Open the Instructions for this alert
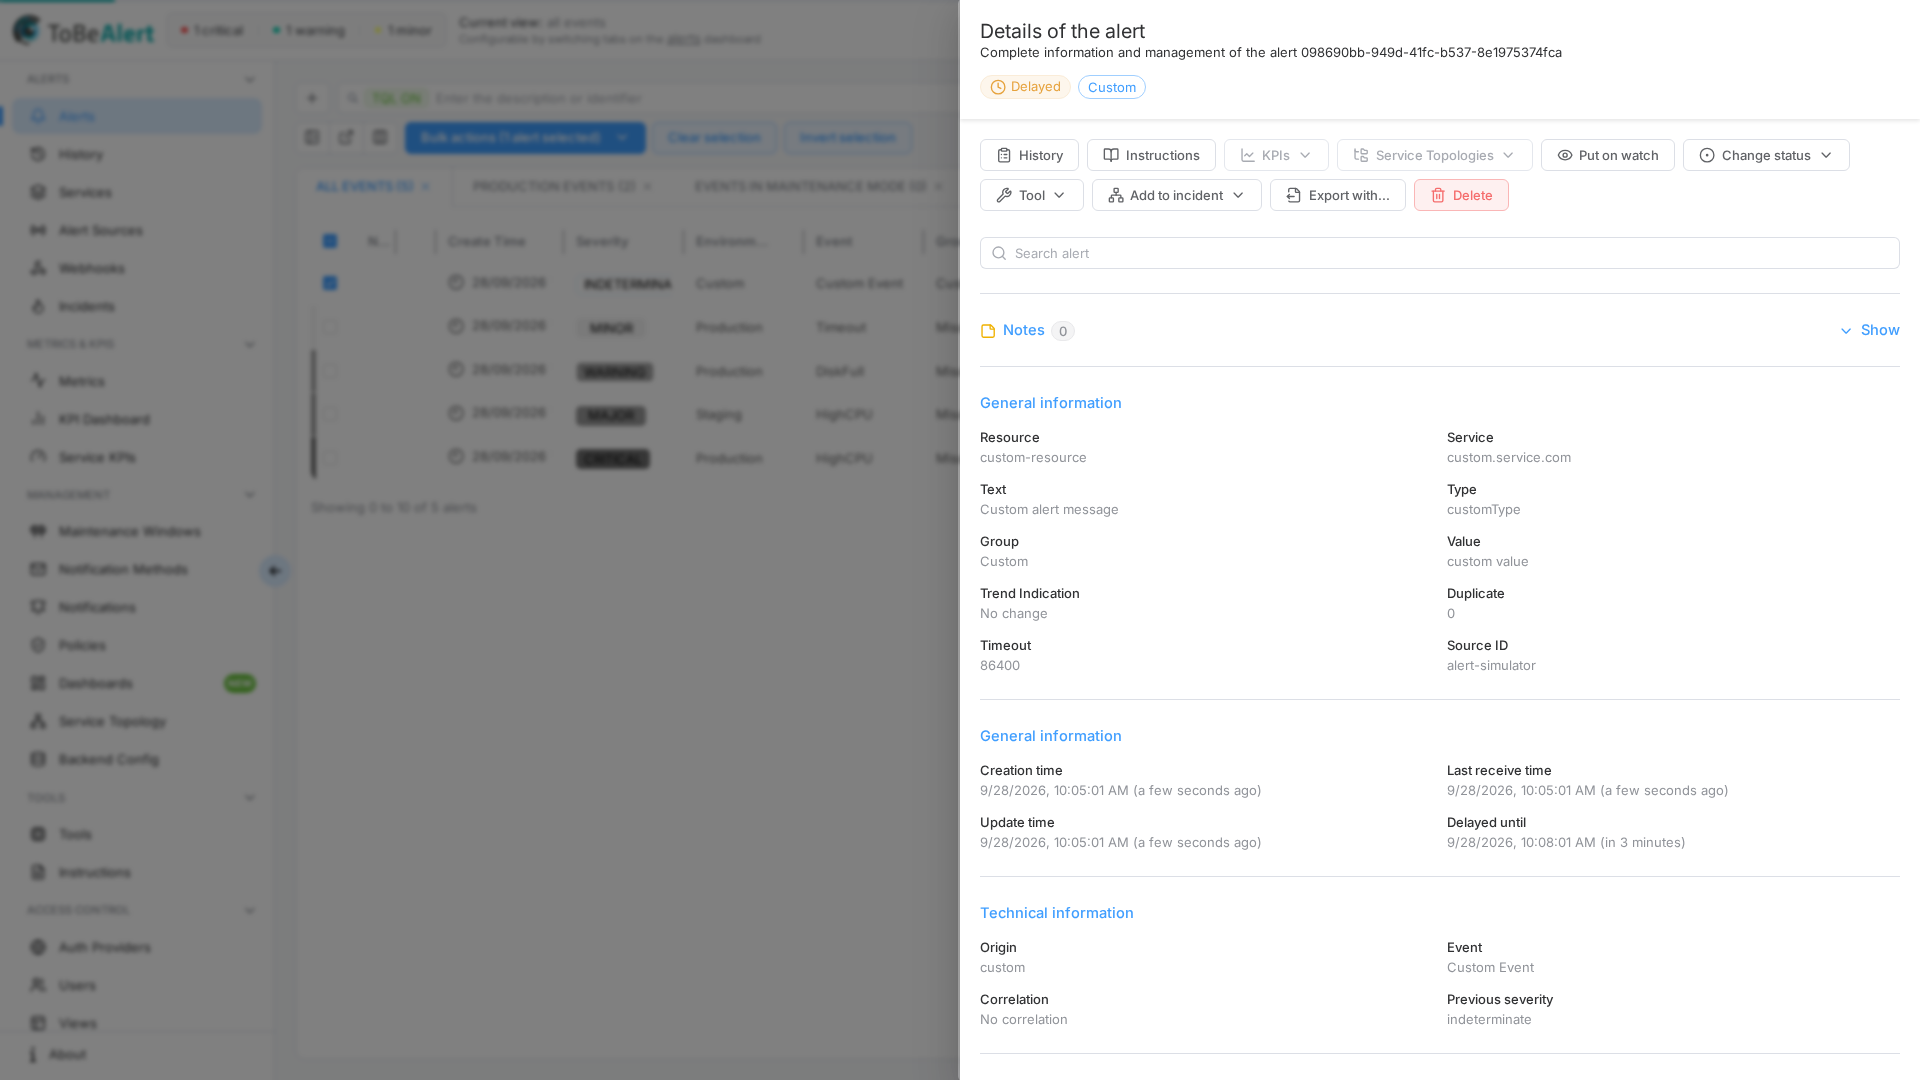This screenshot has width=1920, height=1080. (1151, 155)
